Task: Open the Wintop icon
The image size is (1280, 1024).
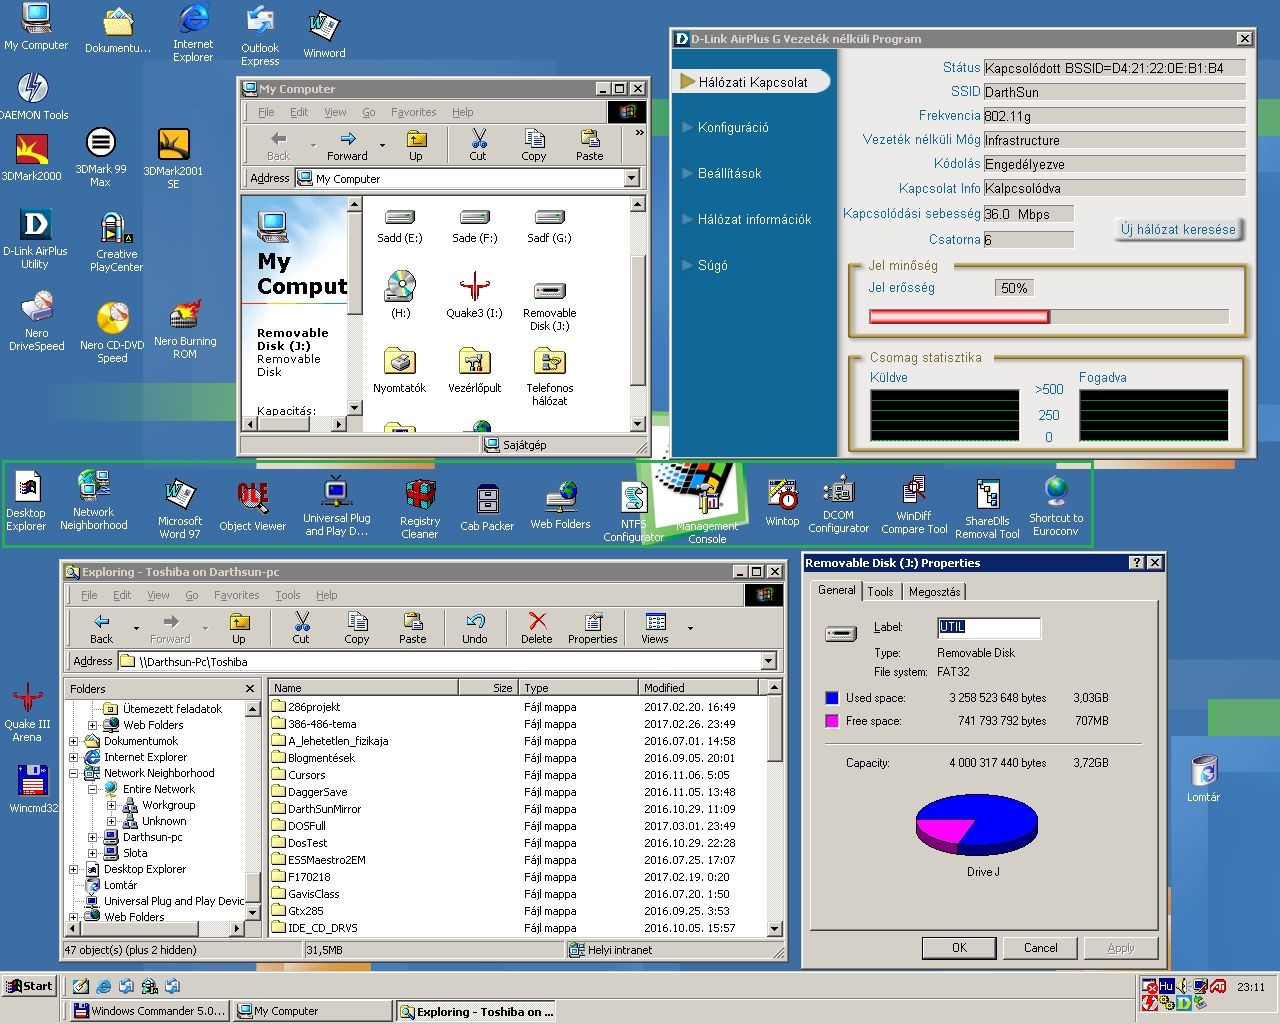Action: pyautogui.click(x=782, y=502)
